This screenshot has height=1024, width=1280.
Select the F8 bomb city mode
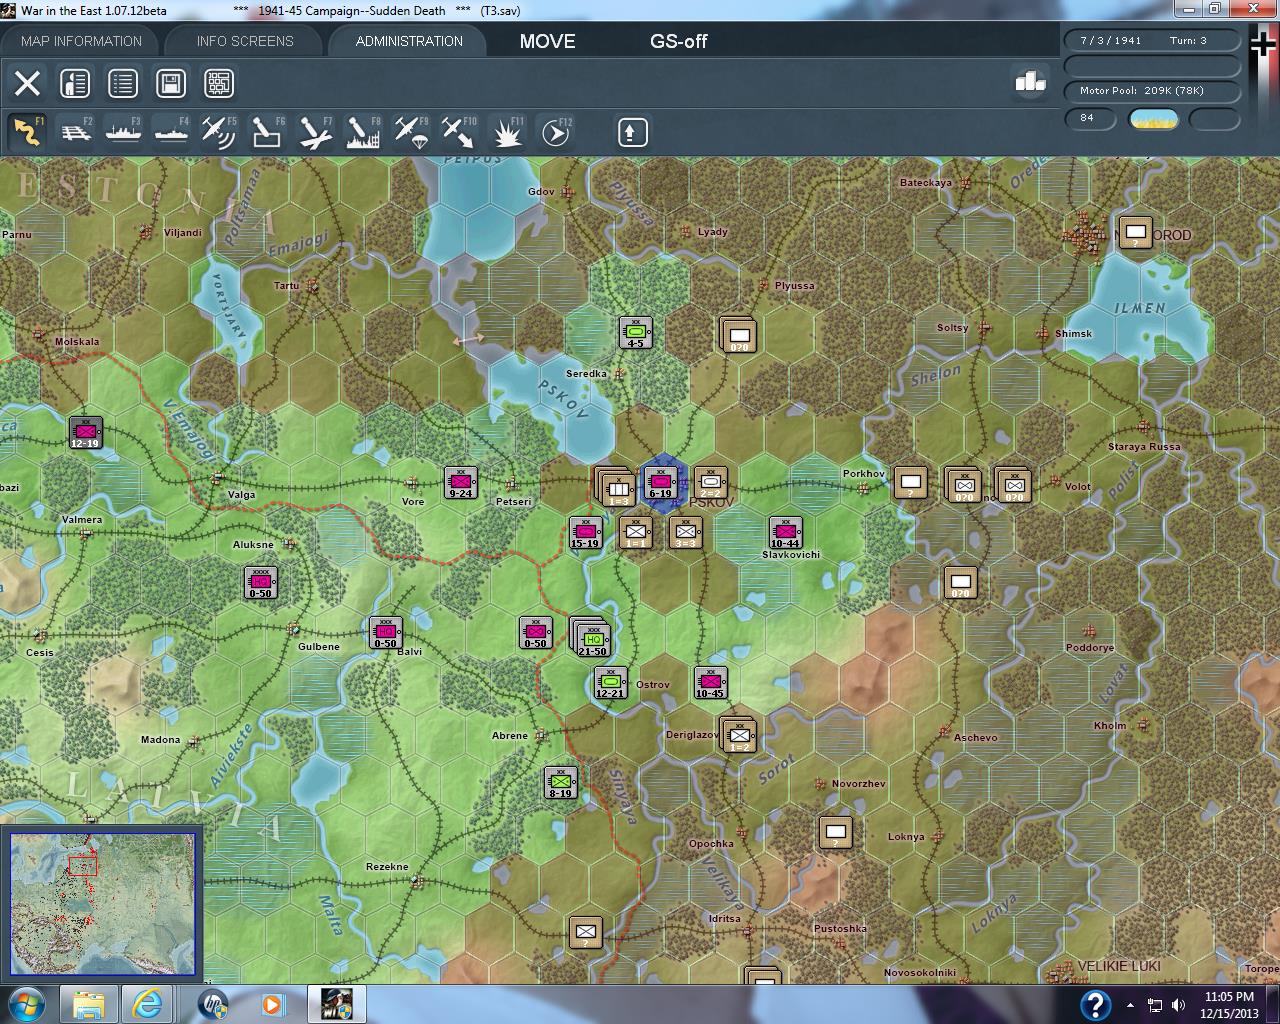[x=363, y=133]
